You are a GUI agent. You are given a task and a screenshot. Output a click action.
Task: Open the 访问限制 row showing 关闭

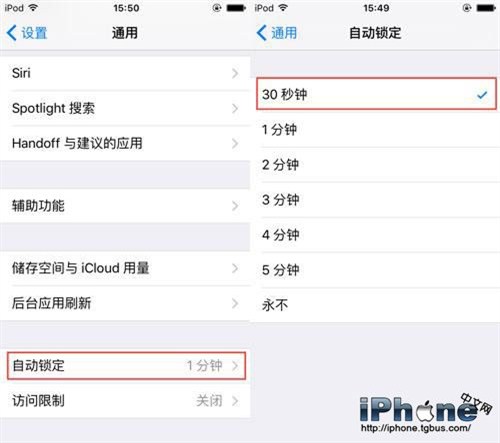[x=125, y=401]
